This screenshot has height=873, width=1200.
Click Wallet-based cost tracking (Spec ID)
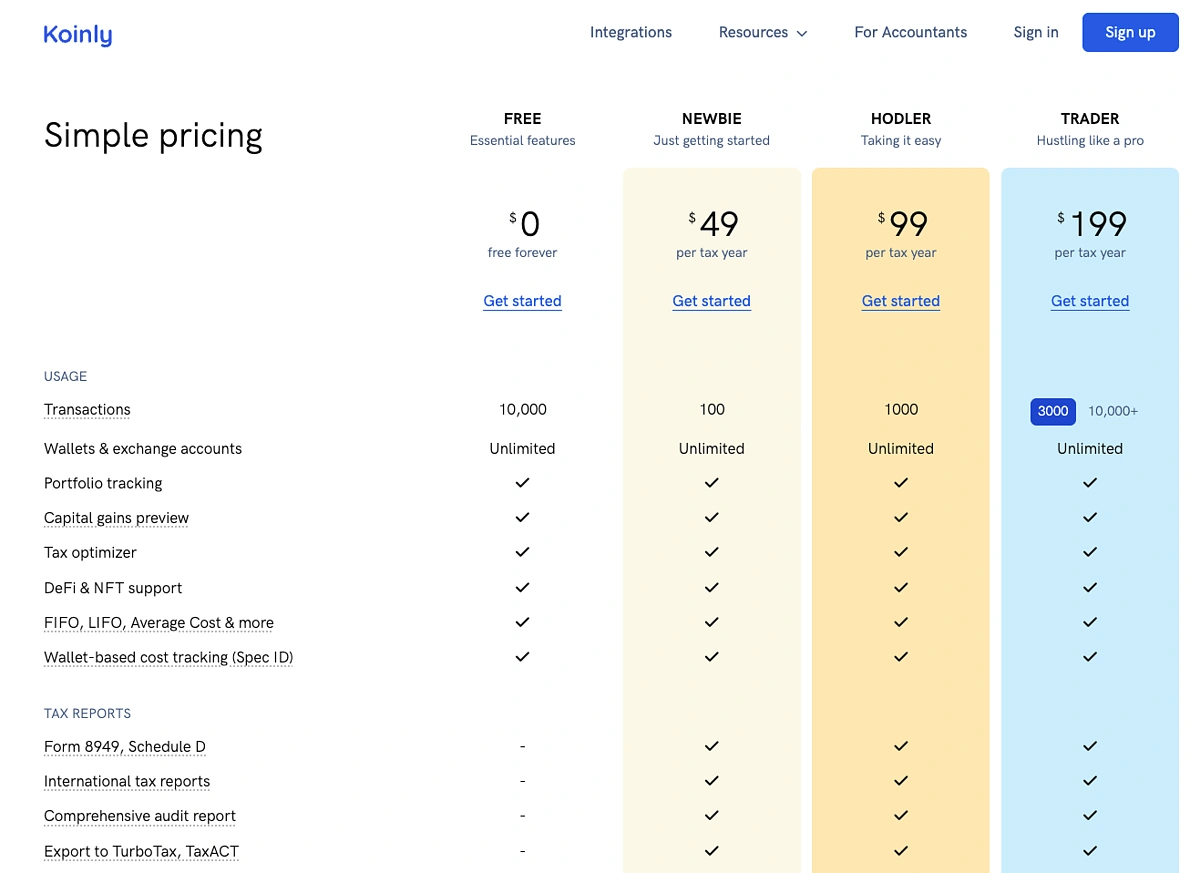pyautogui.click(x=168, y=658)
